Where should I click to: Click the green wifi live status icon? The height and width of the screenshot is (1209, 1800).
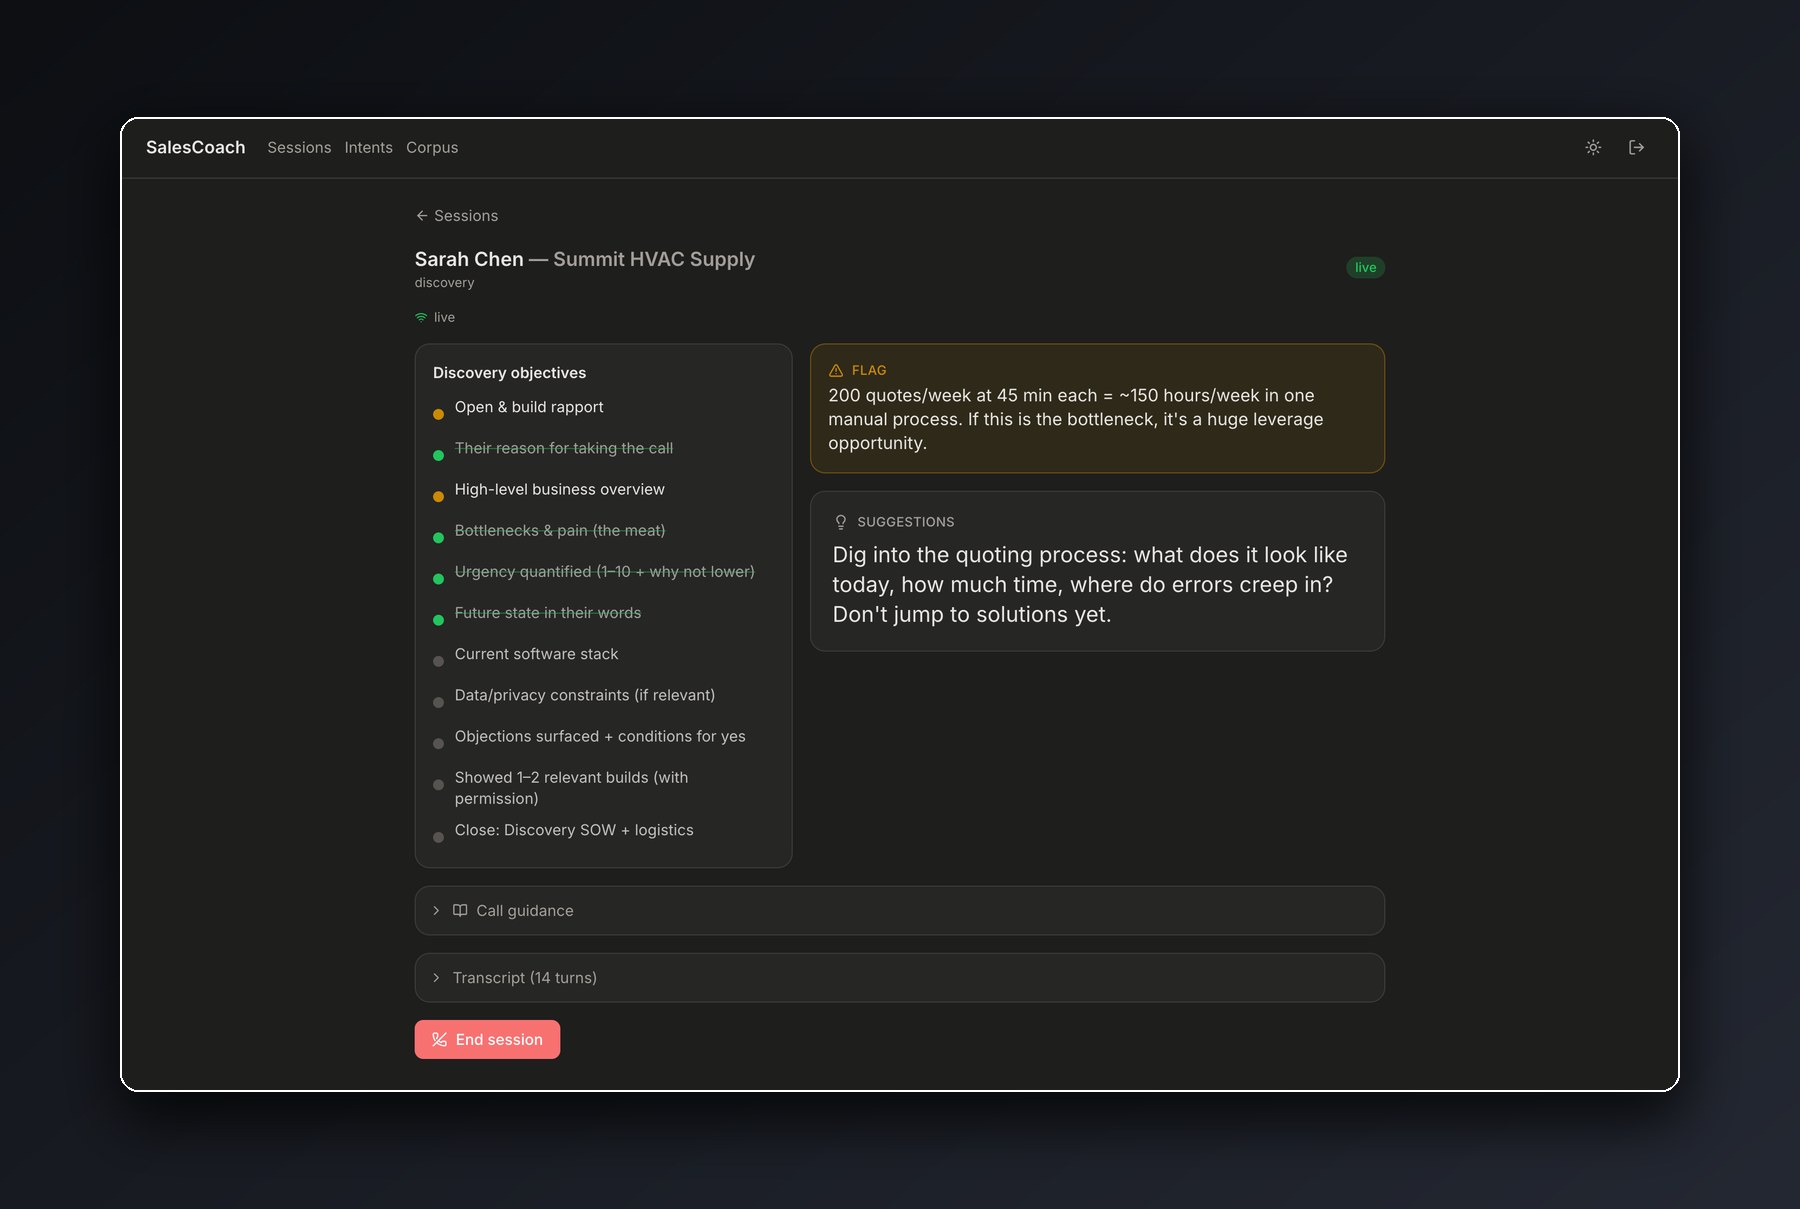pos(421,317)
